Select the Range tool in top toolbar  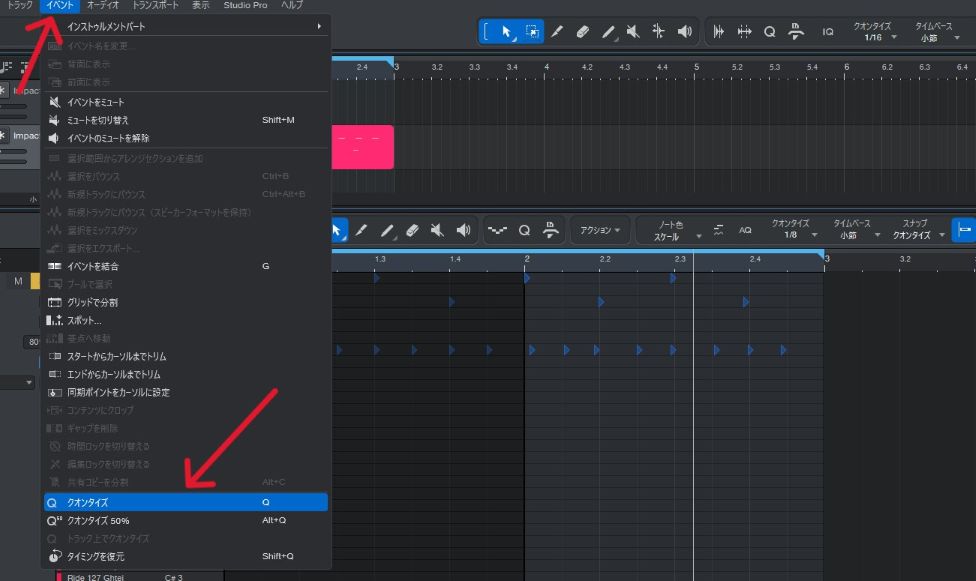click(x=532, y=32)
